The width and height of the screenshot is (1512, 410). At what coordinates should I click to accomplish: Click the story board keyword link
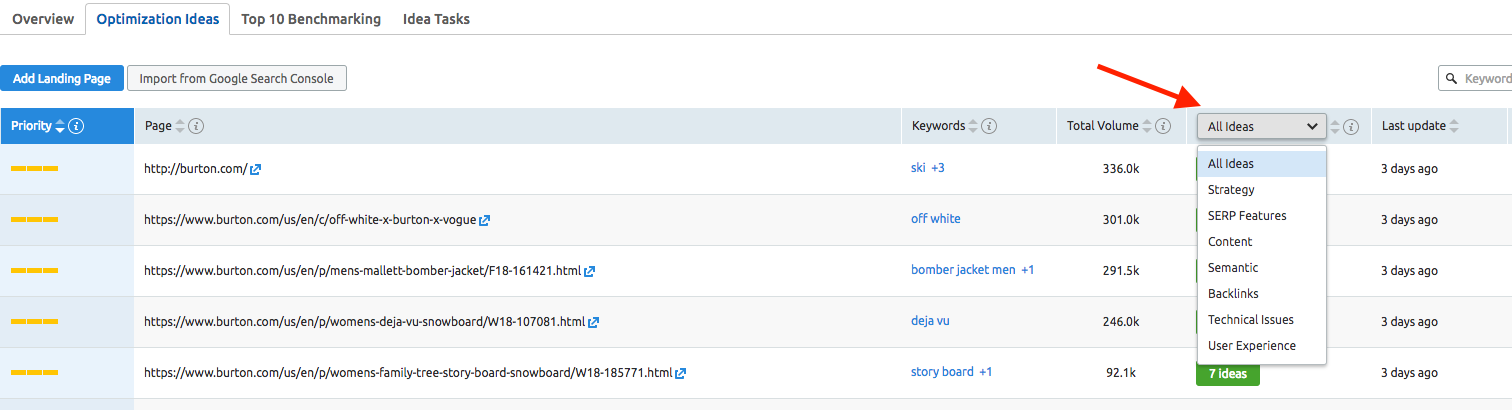point(942,372)
